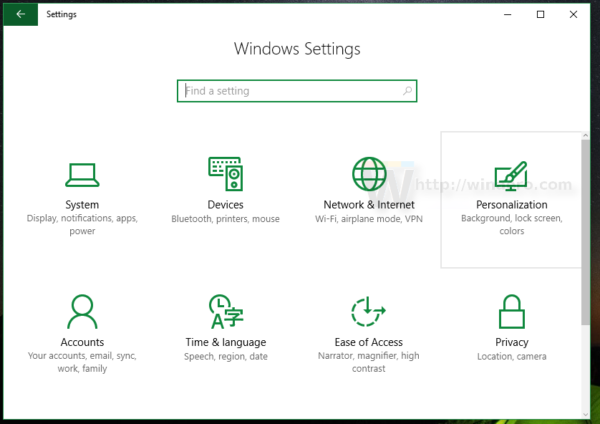This screenshot has height=424, width=600.
Task: Click the Time & language label
Action: coord(226,342)
